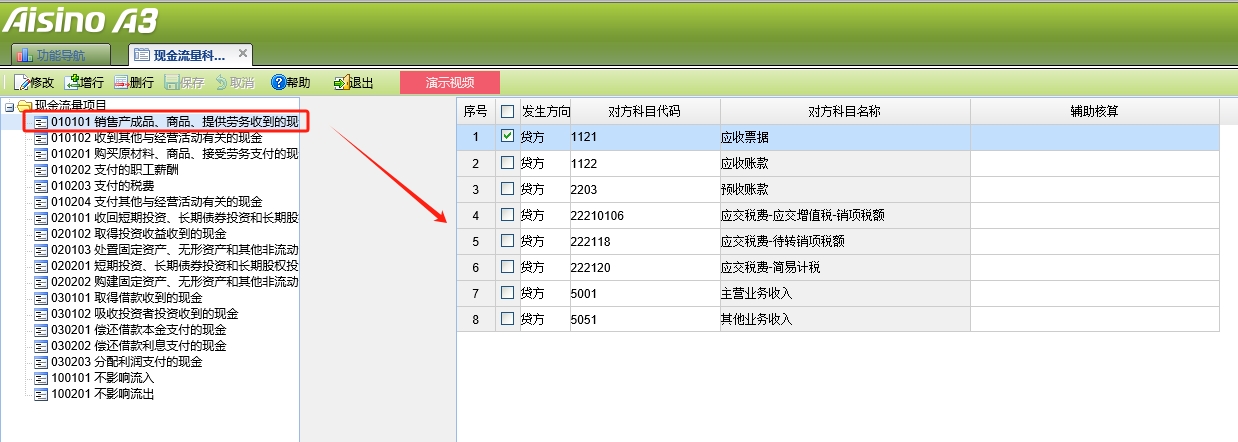1238x442 pixels.
Task: Click the 序号 column header
Action: point(476,111)
